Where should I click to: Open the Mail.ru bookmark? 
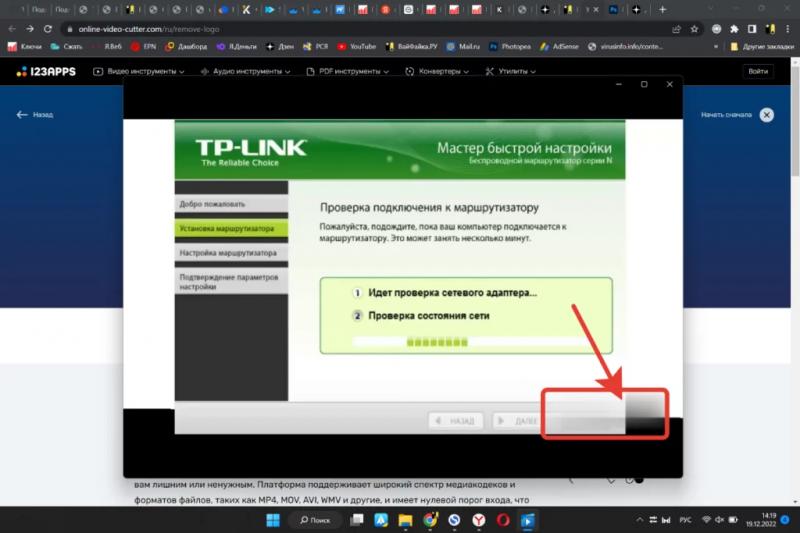pyautogui.click(x=463, y=46)
